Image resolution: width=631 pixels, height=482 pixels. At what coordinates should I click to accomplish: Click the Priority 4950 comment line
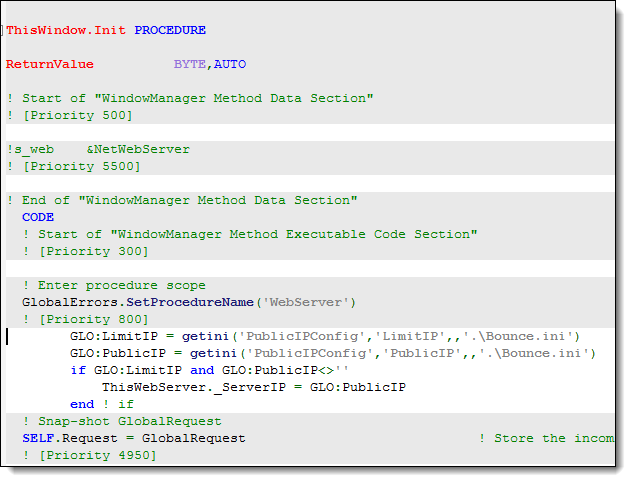pyautogui.click(x=89, y=455)
